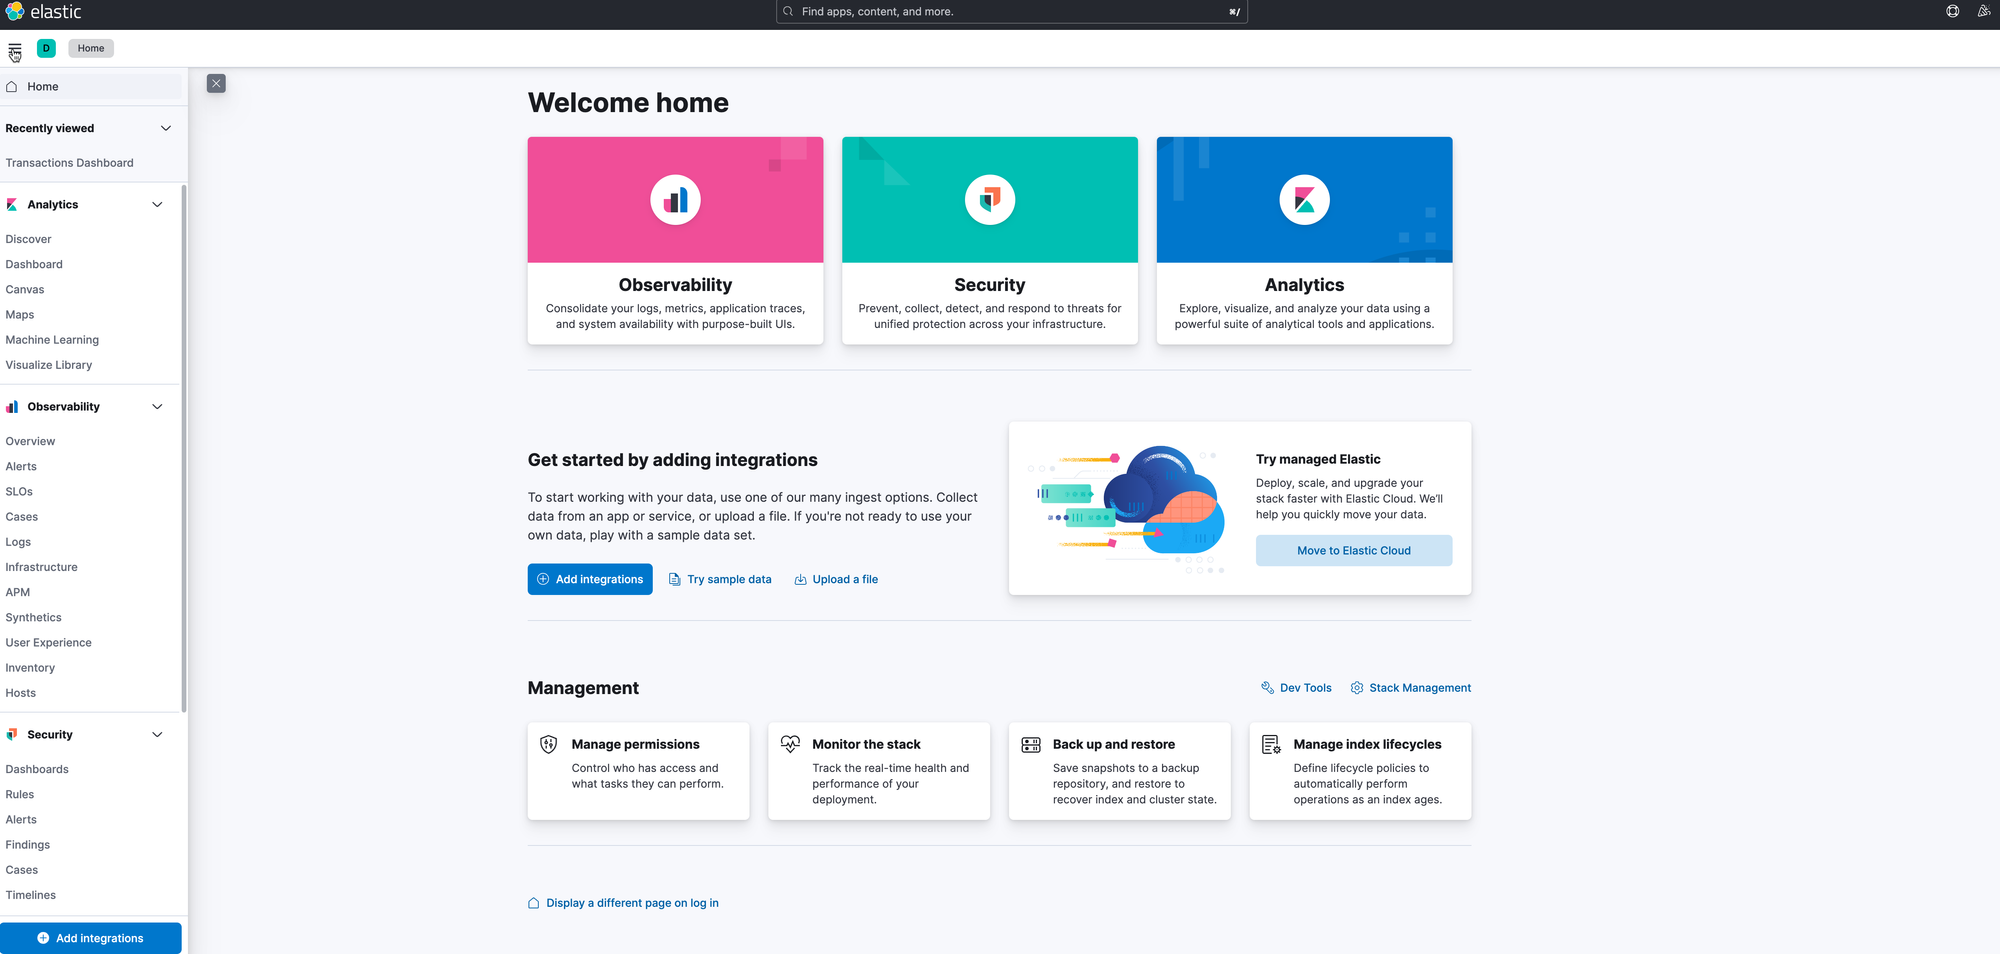
Task: Collapse the Analytics sidebar group chevron
Action: [x=157, y=205]
